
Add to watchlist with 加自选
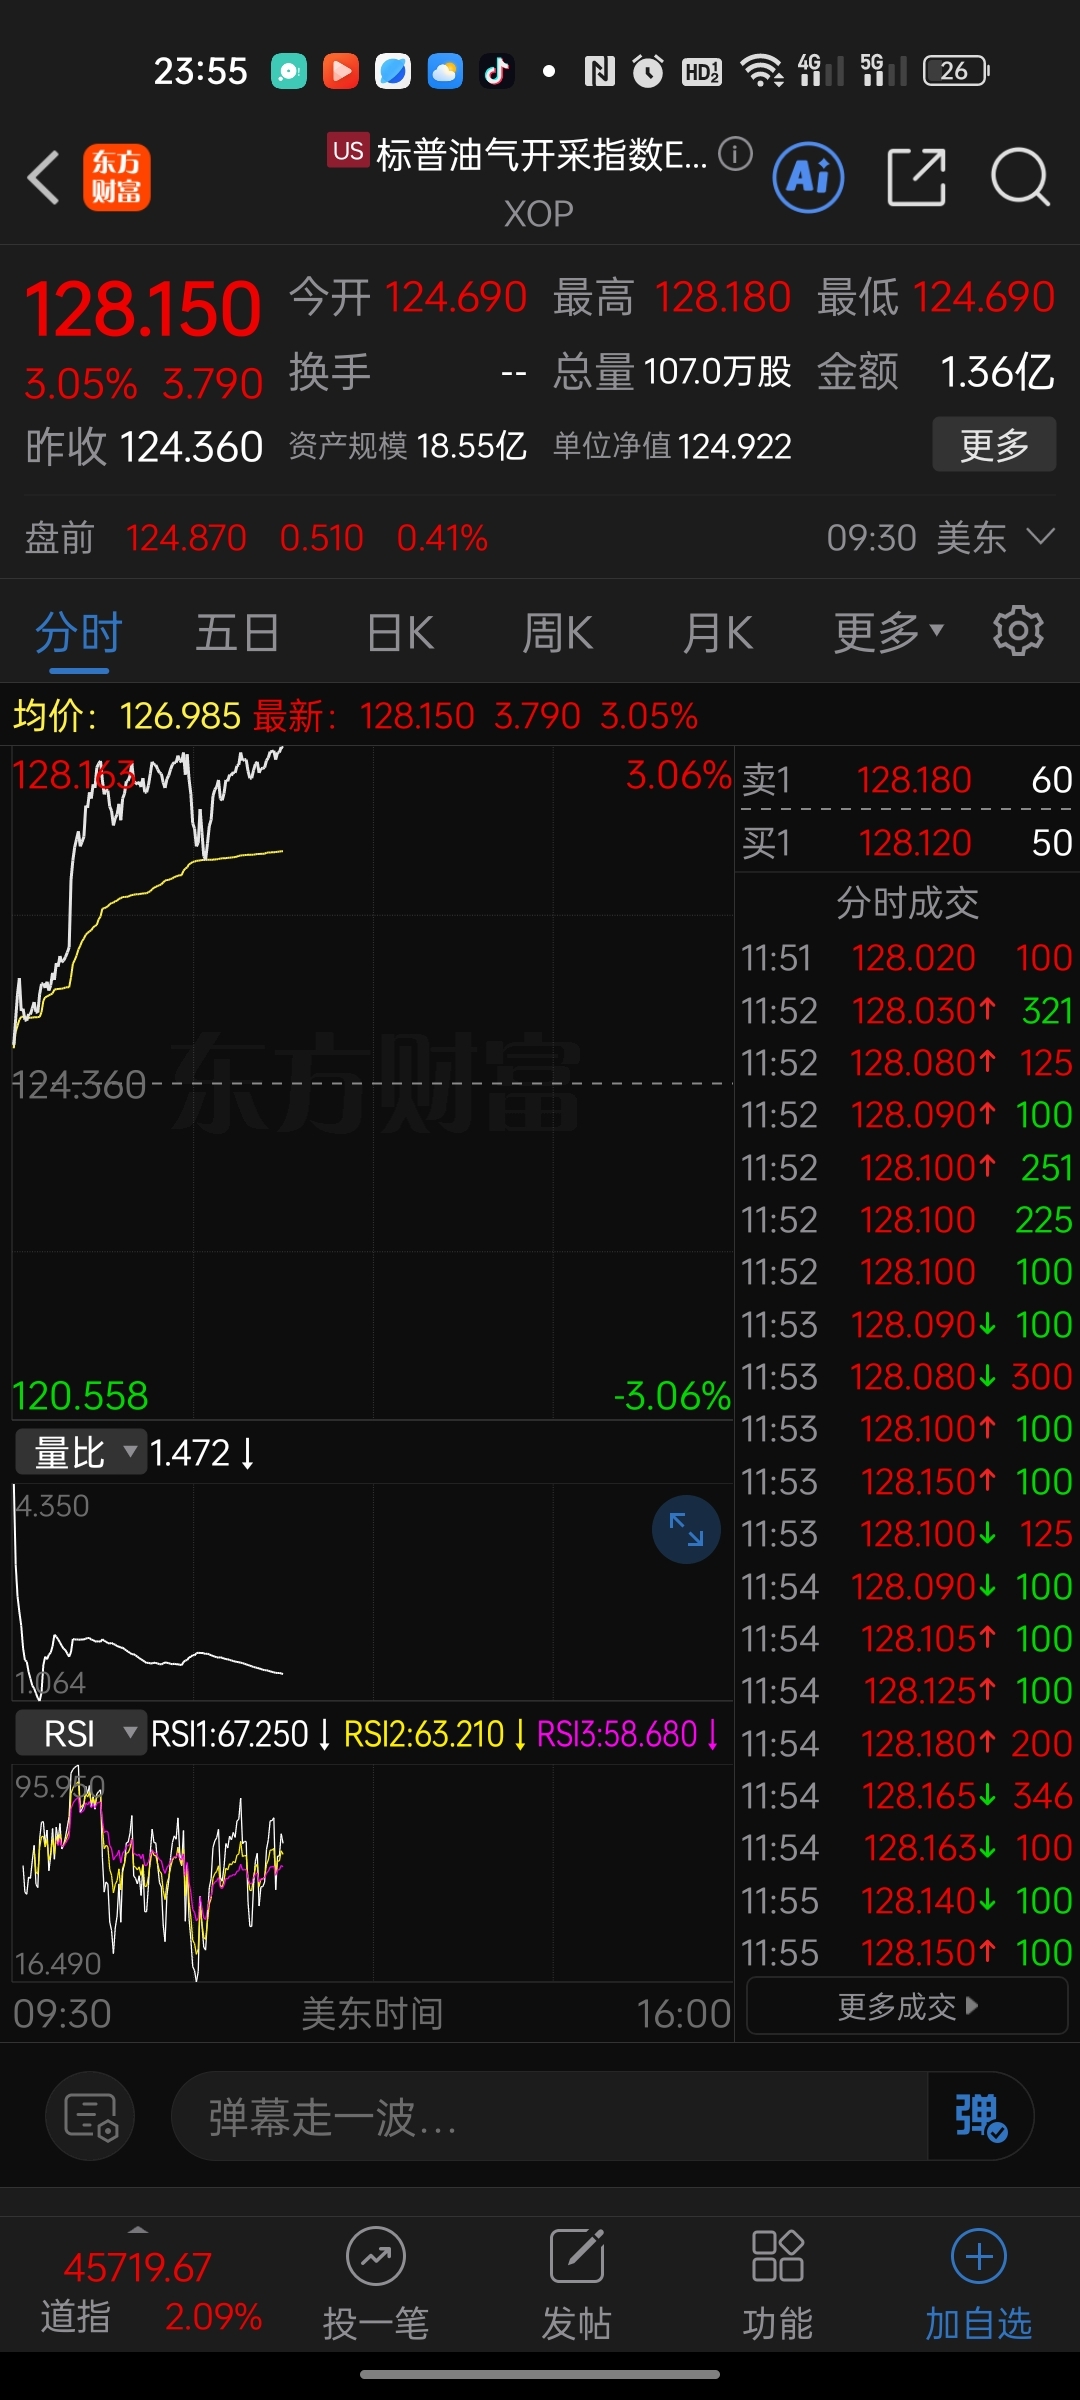pos(979,2286)
